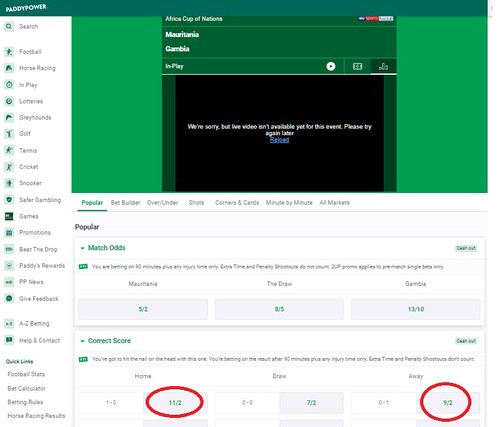Screen dimensions: 500x427
Task: Open the Football icon in sidebar
Action: pyautogui.click(x=9, y=52)
